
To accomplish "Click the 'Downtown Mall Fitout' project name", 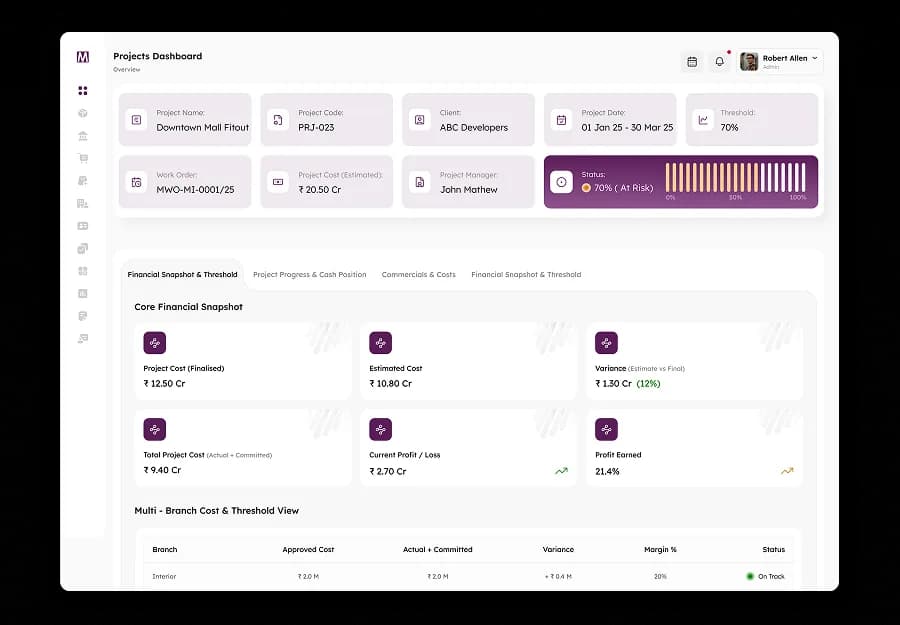I will (x=203, y=127).
